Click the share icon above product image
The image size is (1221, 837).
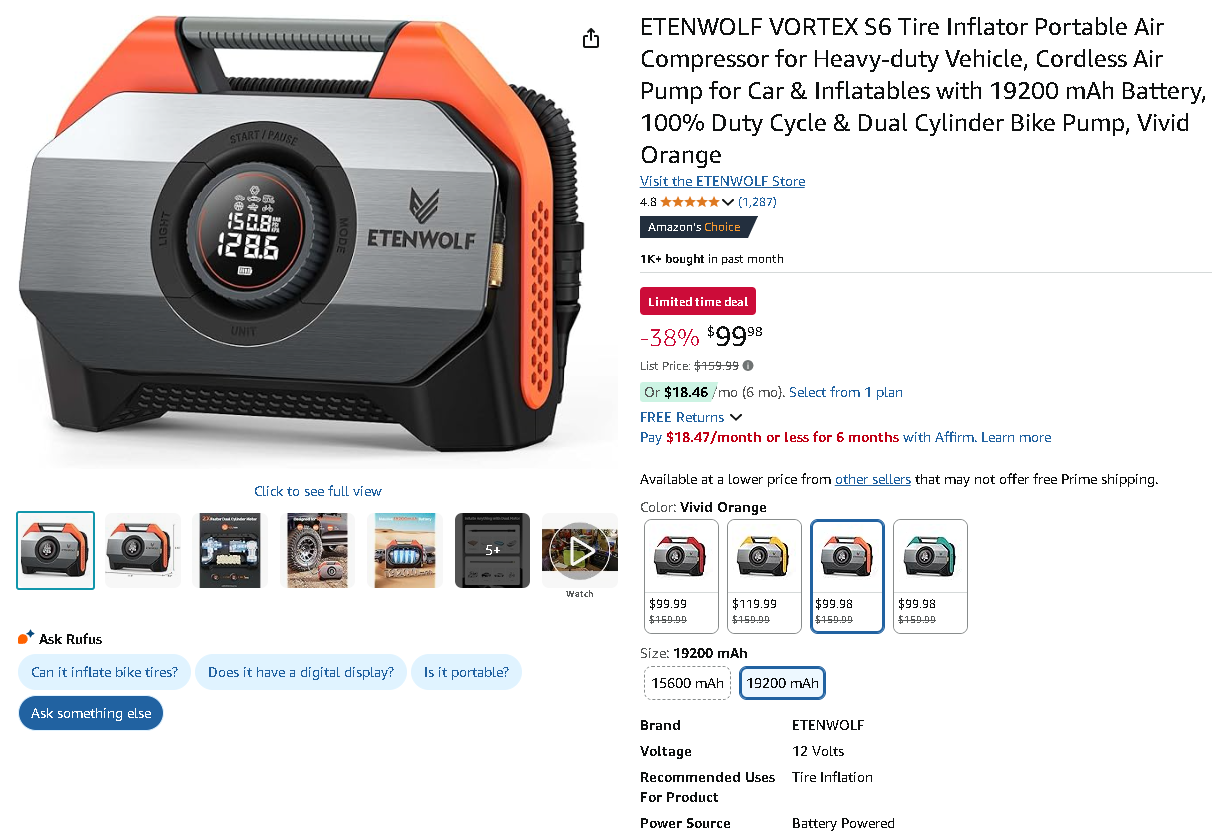click(591, 38)
